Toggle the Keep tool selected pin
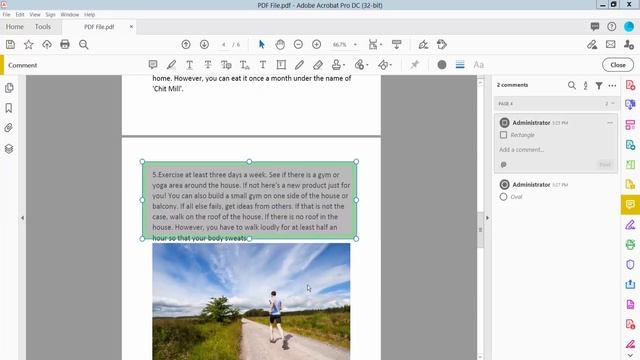 415,65
